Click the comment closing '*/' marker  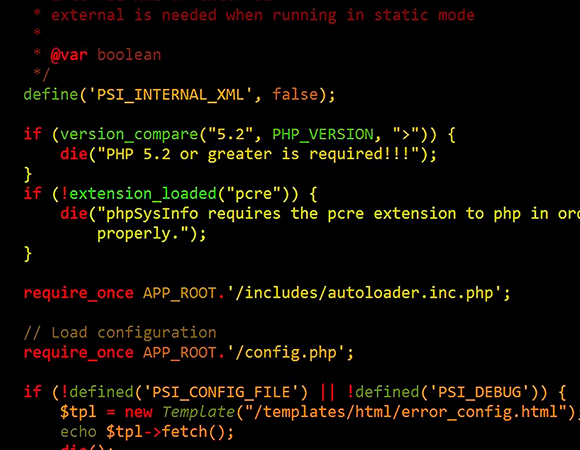point(41,74)
